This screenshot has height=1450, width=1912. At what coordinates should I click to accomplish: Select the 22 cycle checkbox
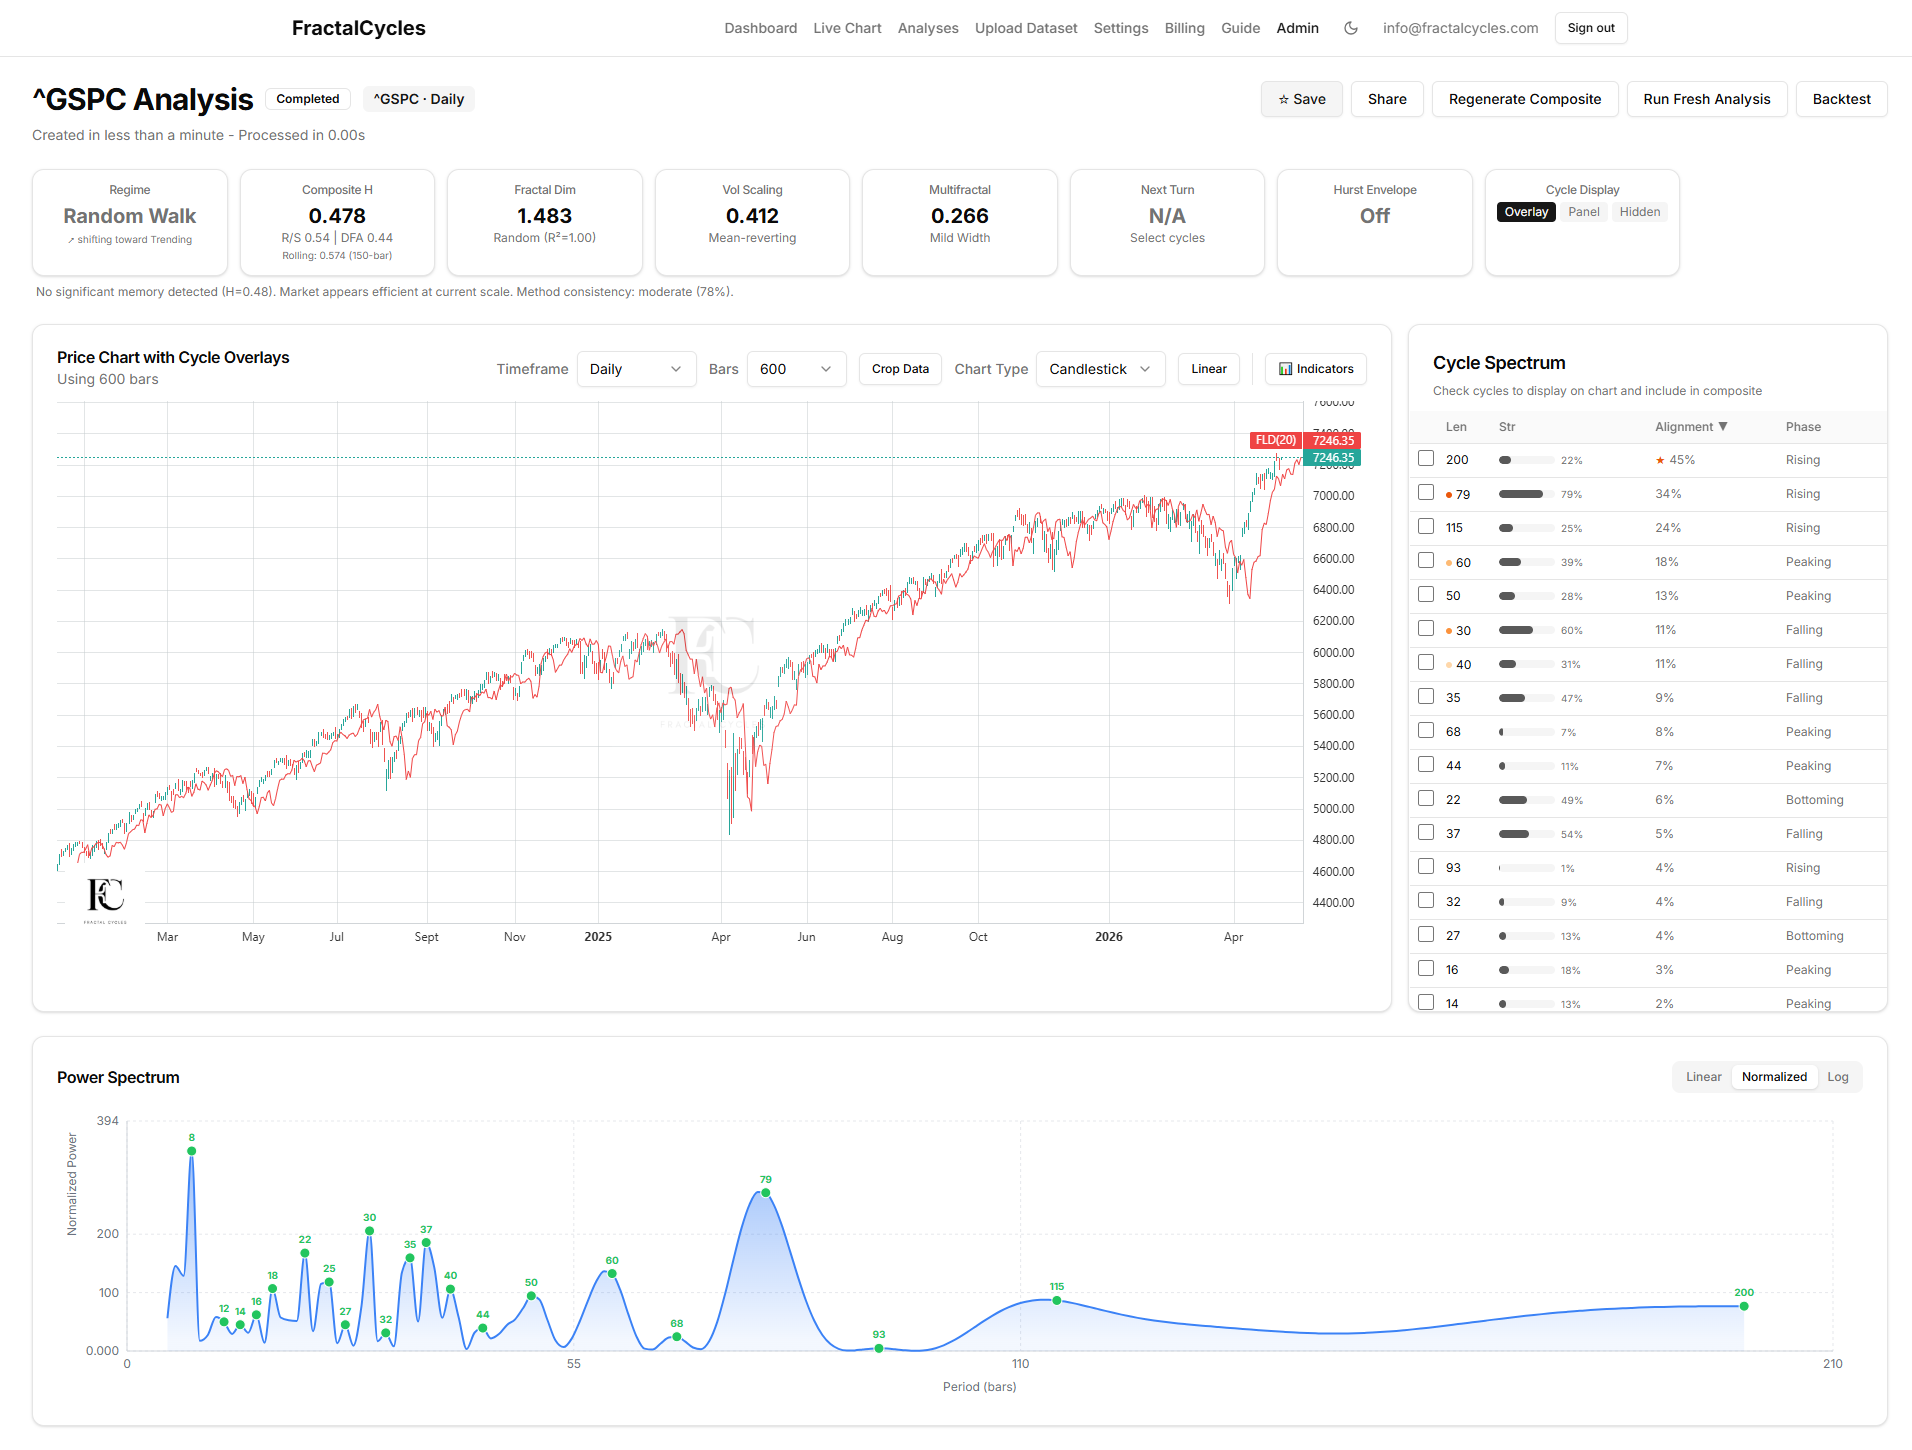1426,799
